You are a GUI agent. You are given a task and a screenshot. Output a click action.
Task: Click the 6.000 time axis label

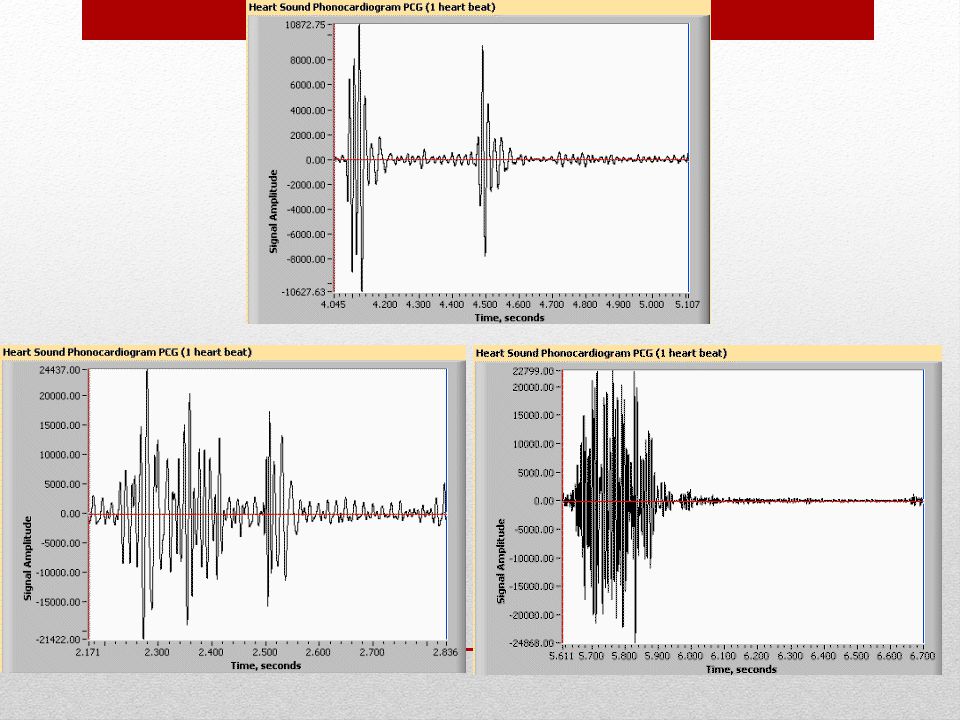click(691, 656)
